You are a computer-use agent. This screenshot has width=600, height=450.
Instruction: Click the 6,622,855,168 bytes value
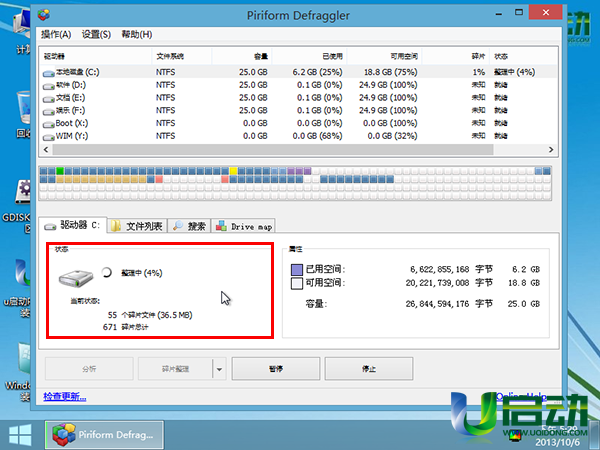coord(440,269)
